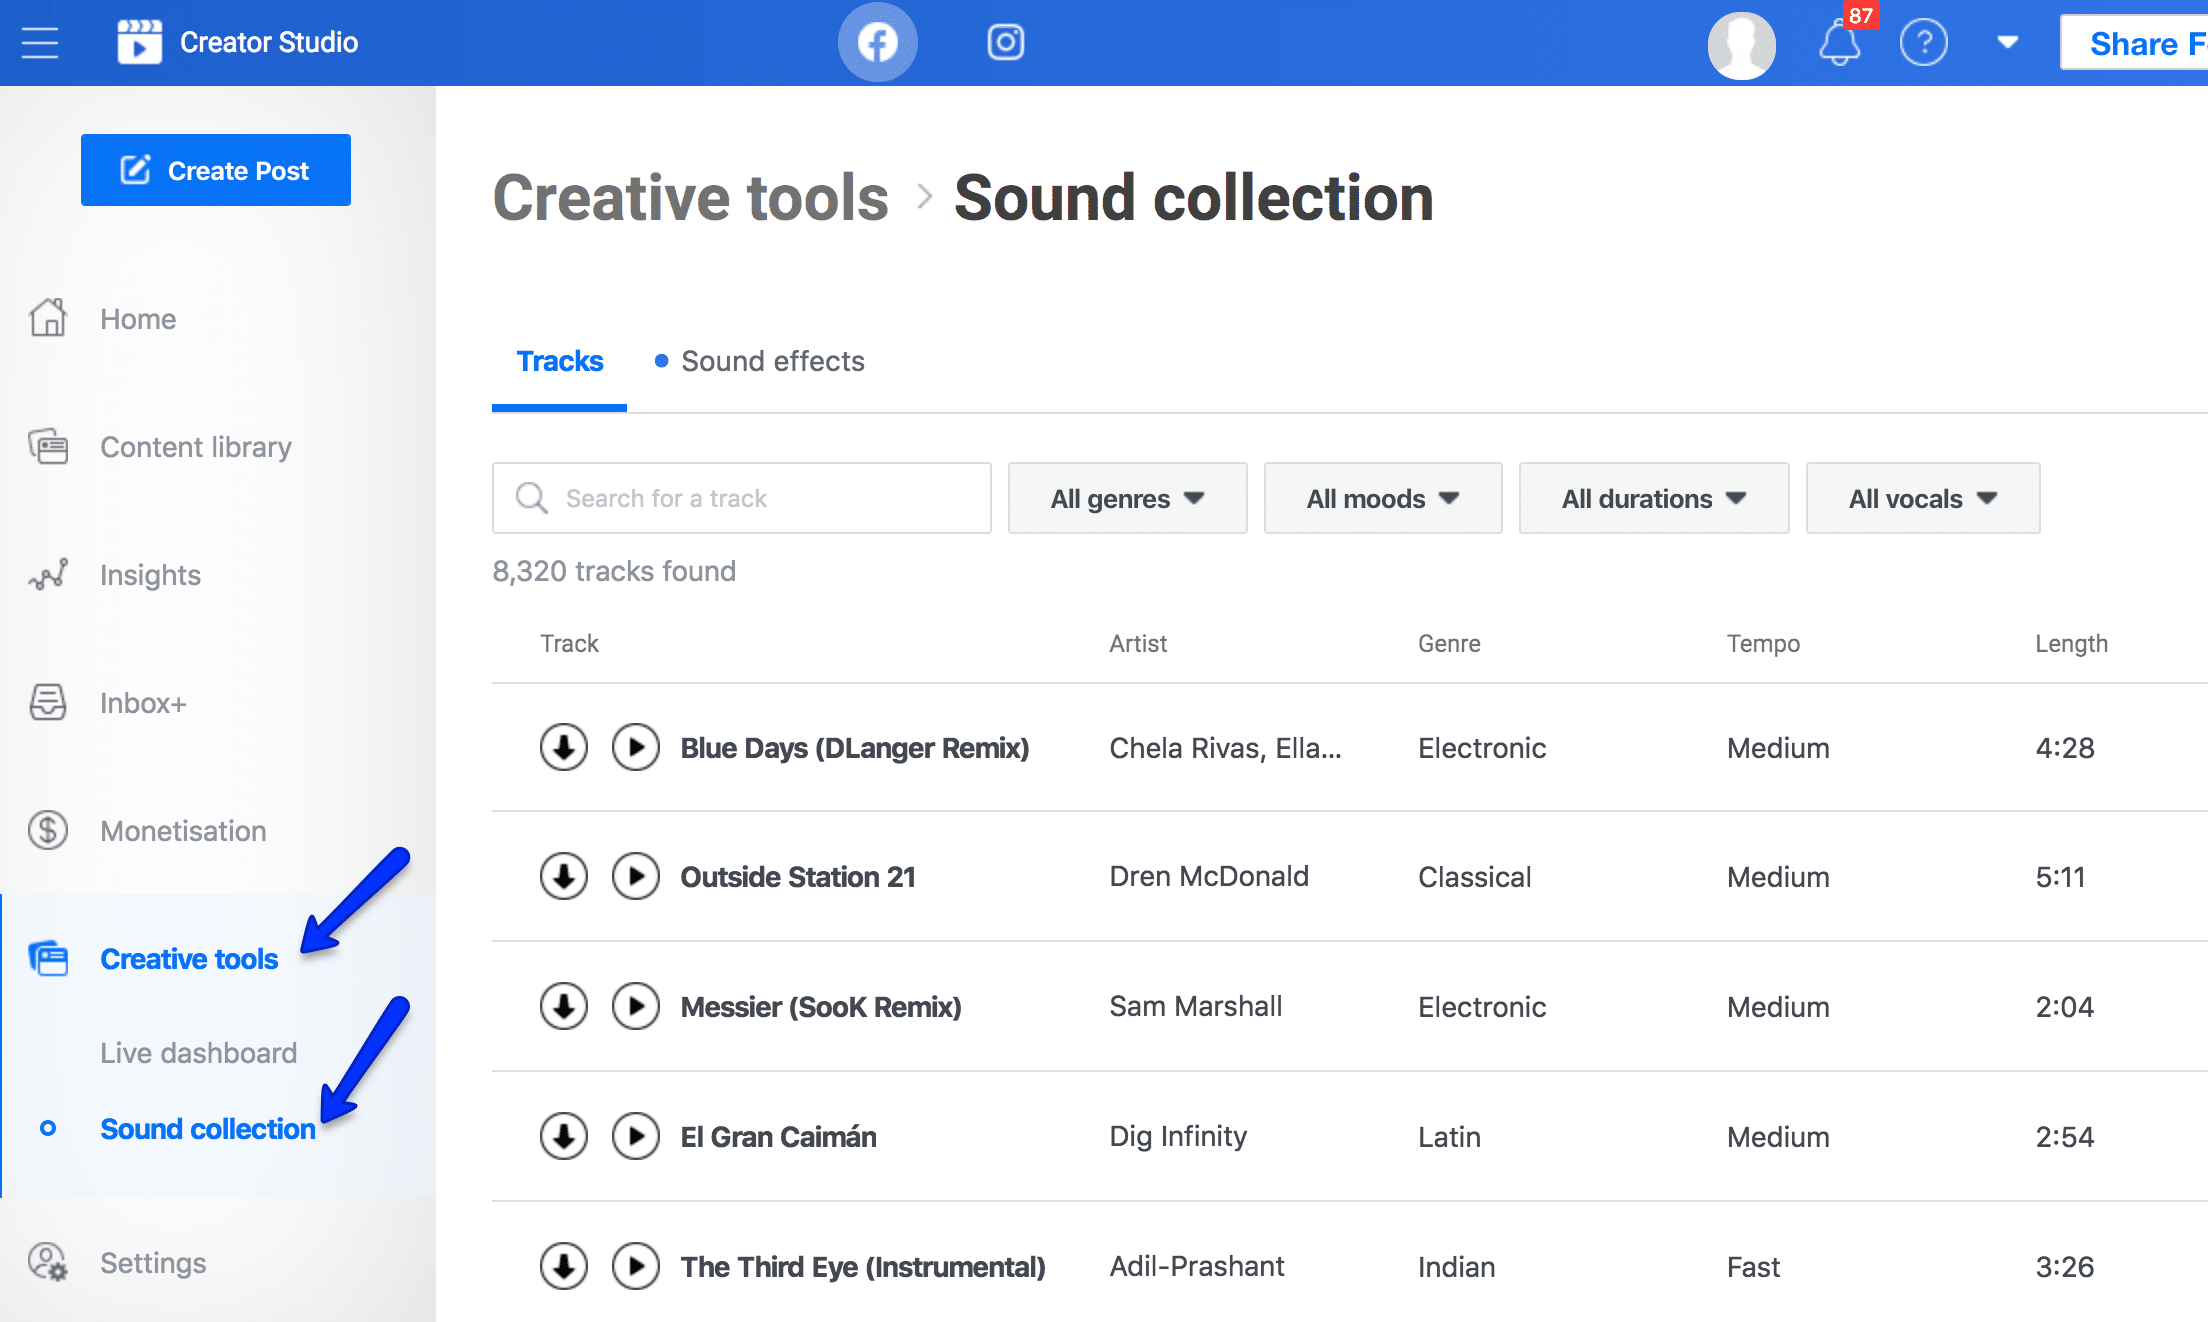Click the Artist column header
This screenshot has height=1322, width=2208.
[x=1138, y=643]
